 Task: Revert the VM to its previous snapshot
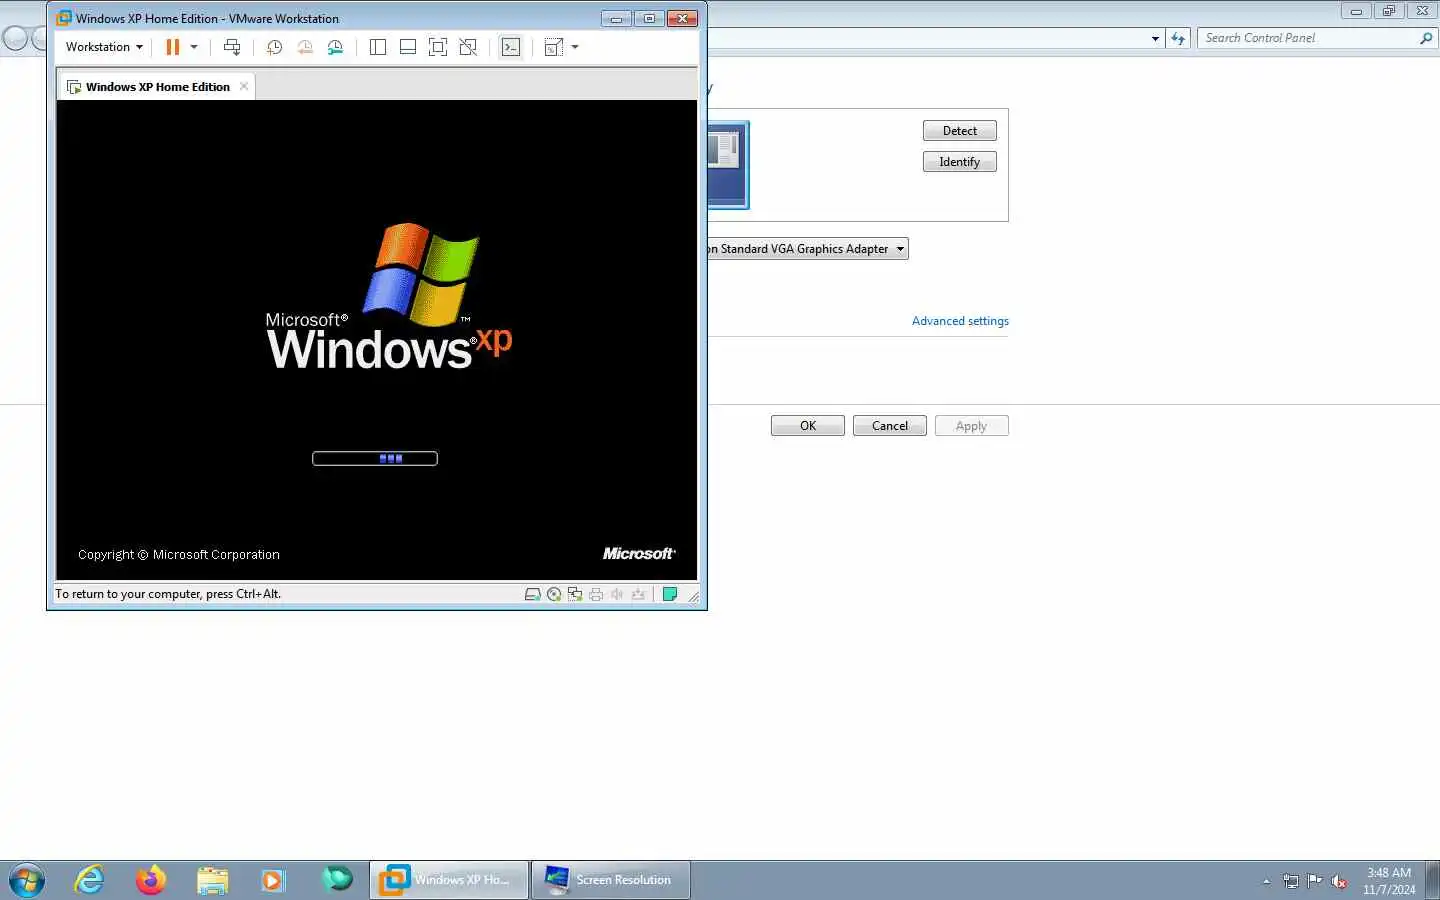point(305,47)
